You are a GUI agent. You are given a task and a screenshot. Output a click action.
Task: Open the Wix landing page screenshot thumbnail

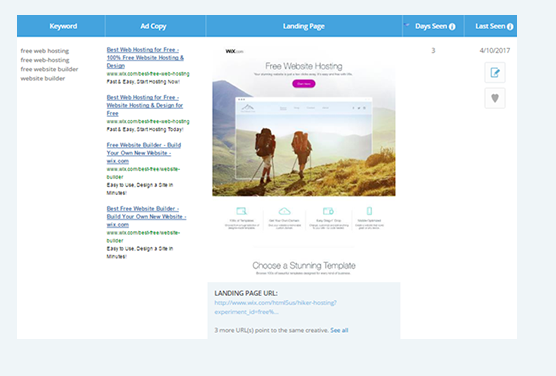(x=304, y=161)
